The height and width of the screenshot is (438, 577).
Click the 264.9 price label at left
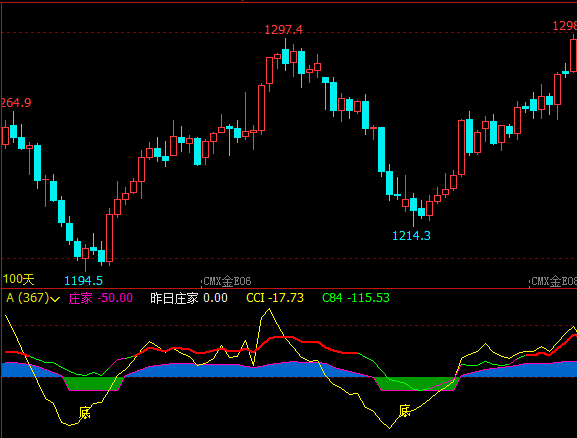pyautogui.click(x=16, y=103)
